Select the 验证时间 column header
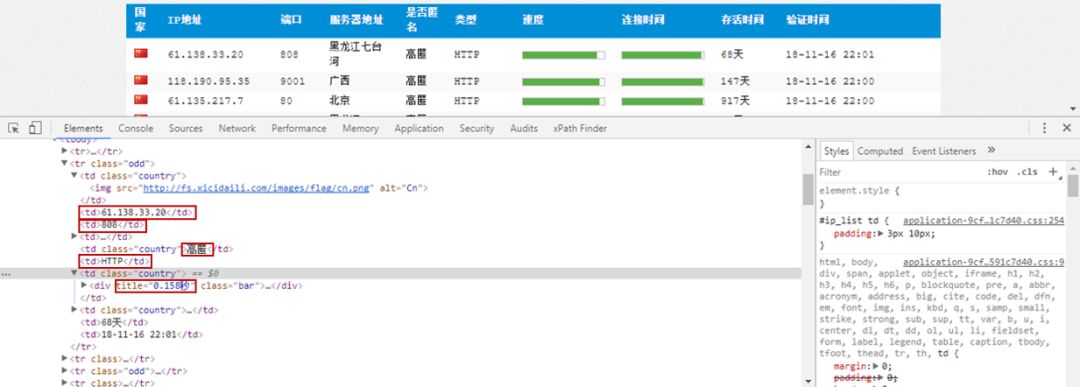The height and width of the screenshot is (387, 1080). tap(807, 20)
